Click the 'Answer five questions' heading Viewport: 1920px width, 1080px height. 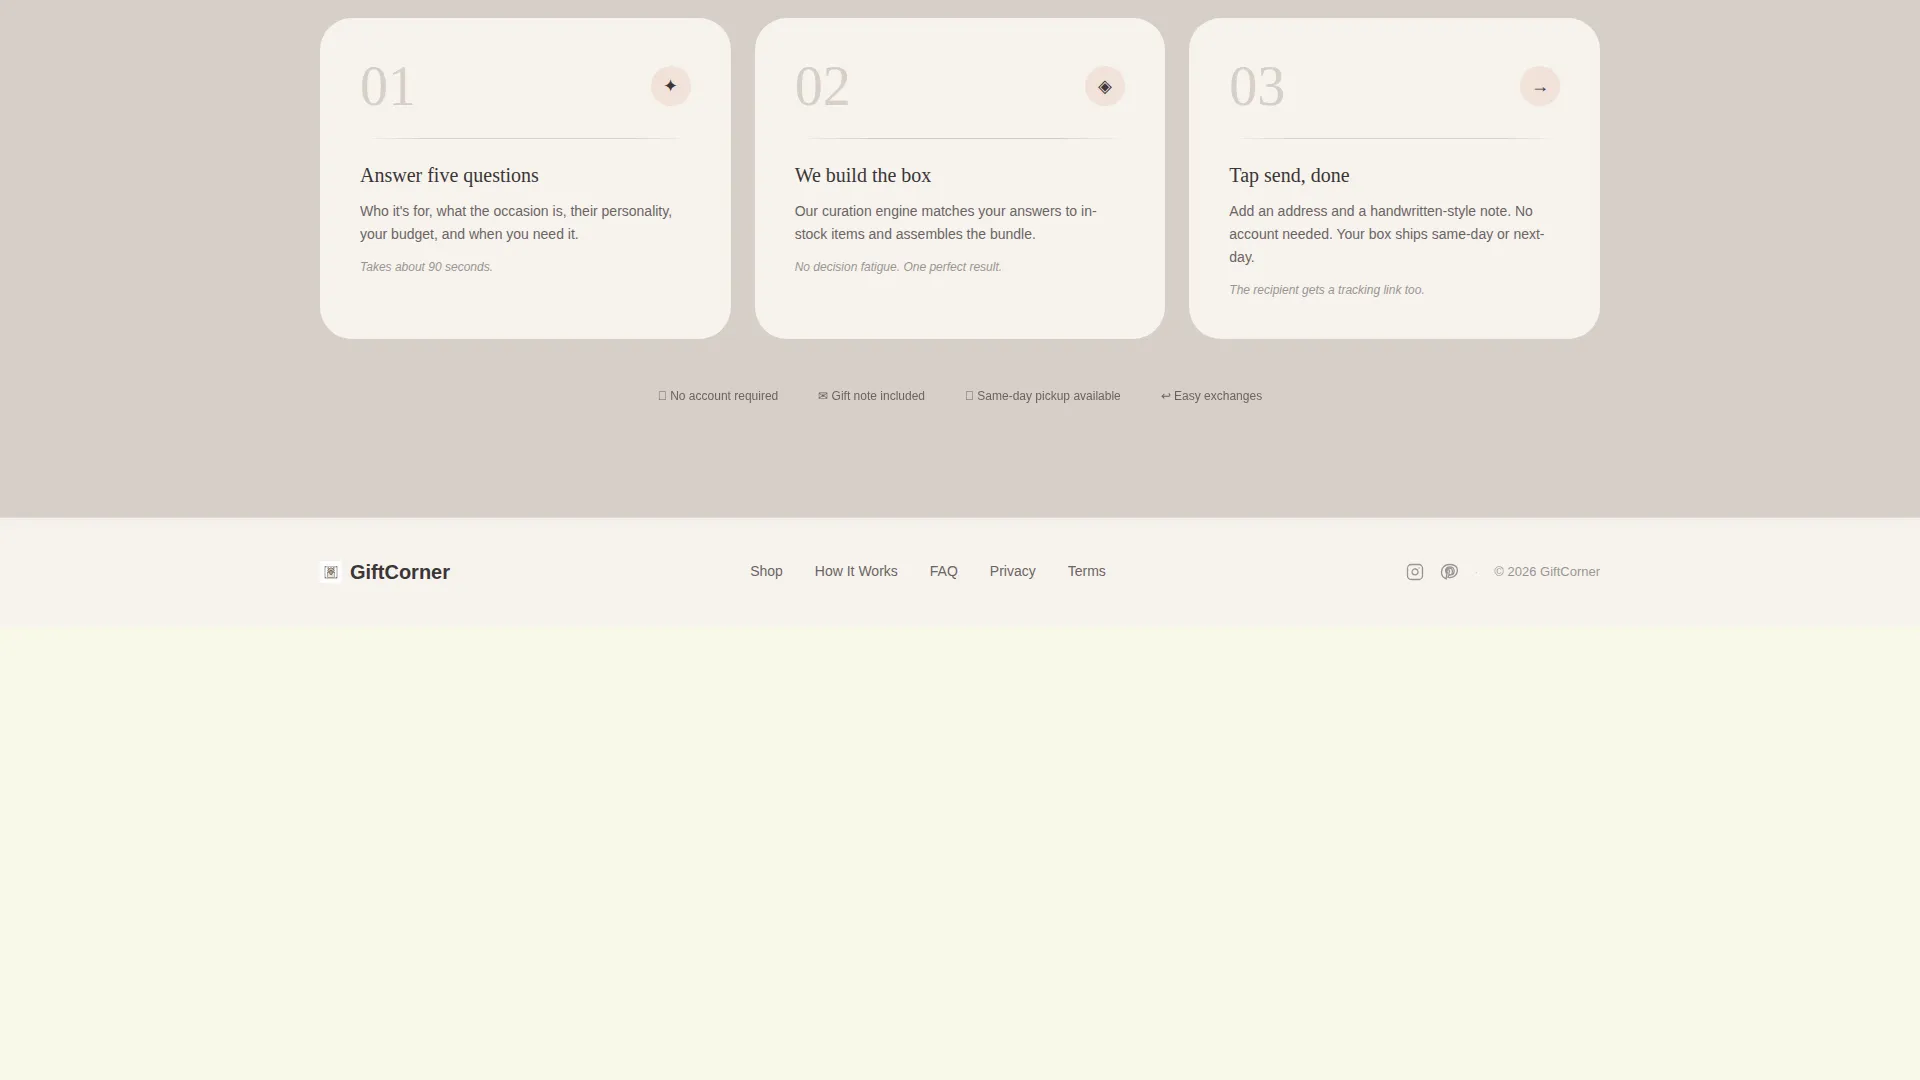click(x=449, y=175)
